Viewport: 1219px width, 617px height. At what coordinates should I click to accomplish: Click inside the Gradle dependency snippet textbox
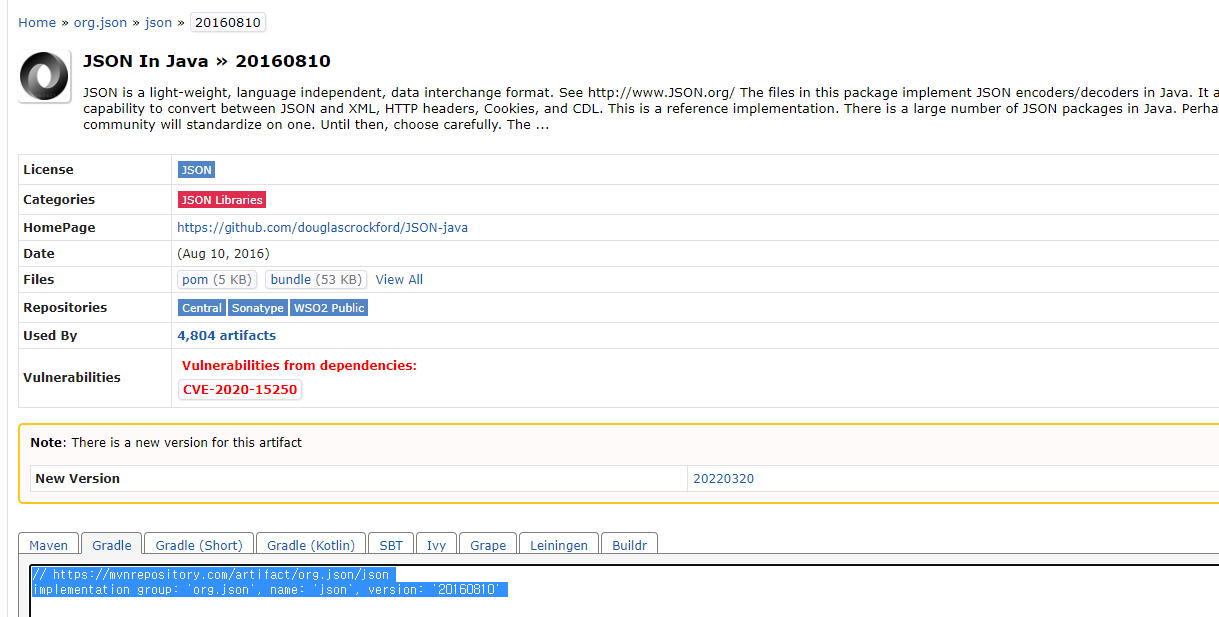(x=624, y=591)
